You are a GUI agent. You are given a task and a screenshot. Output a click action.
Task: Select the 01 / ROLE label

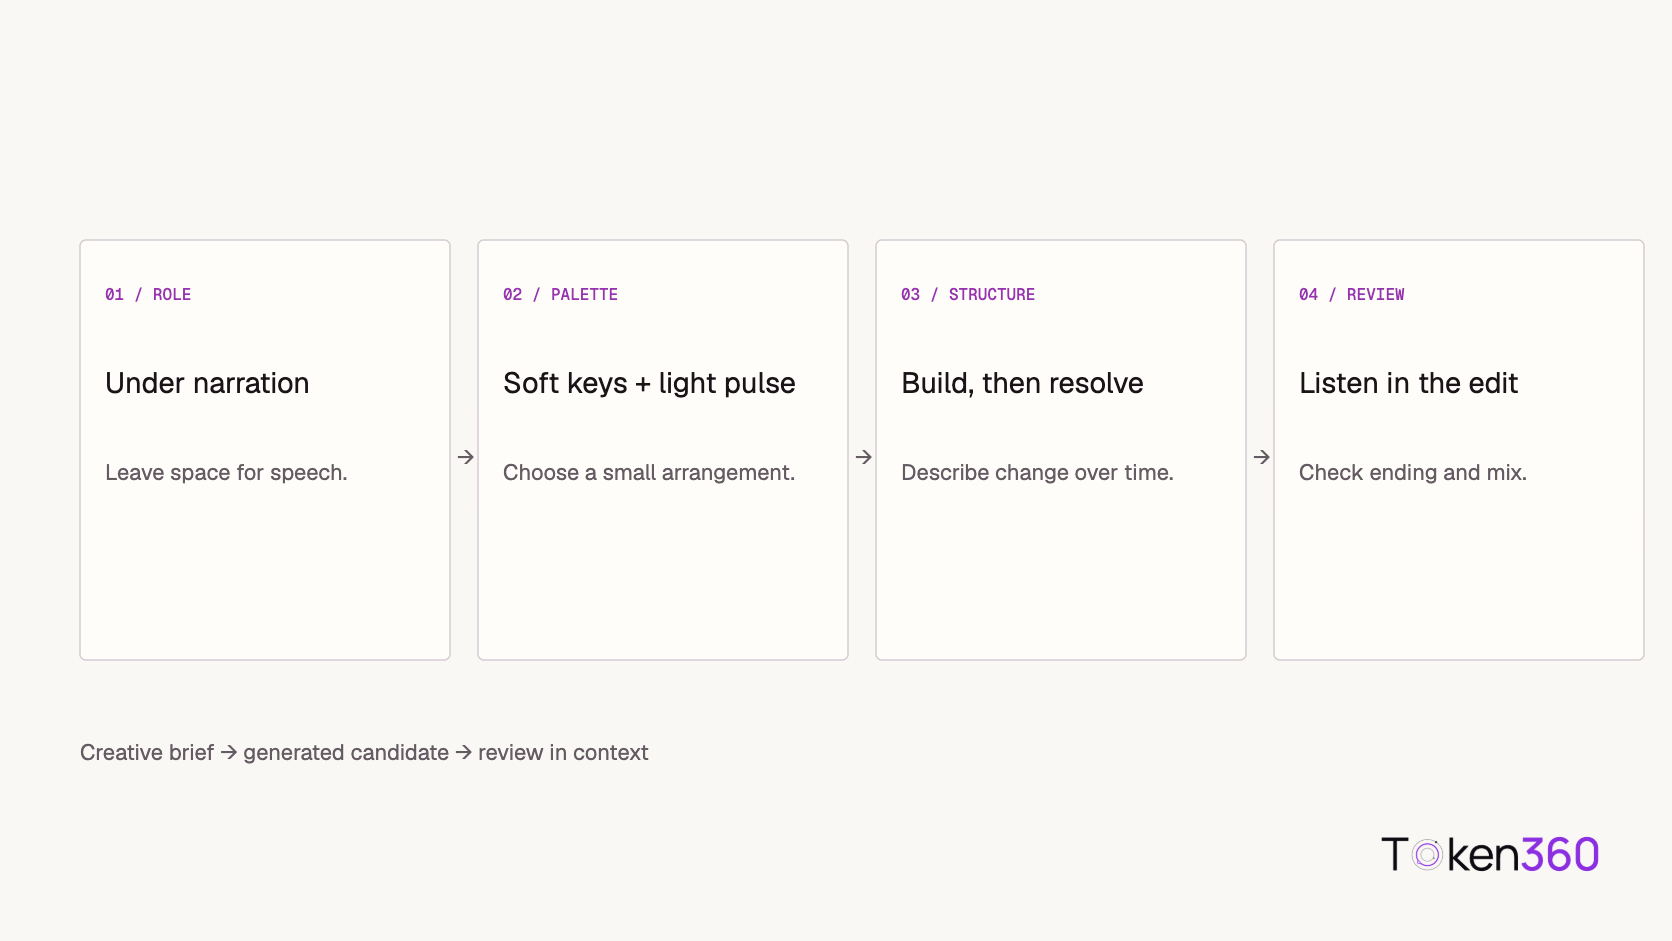tap(148, 294)
